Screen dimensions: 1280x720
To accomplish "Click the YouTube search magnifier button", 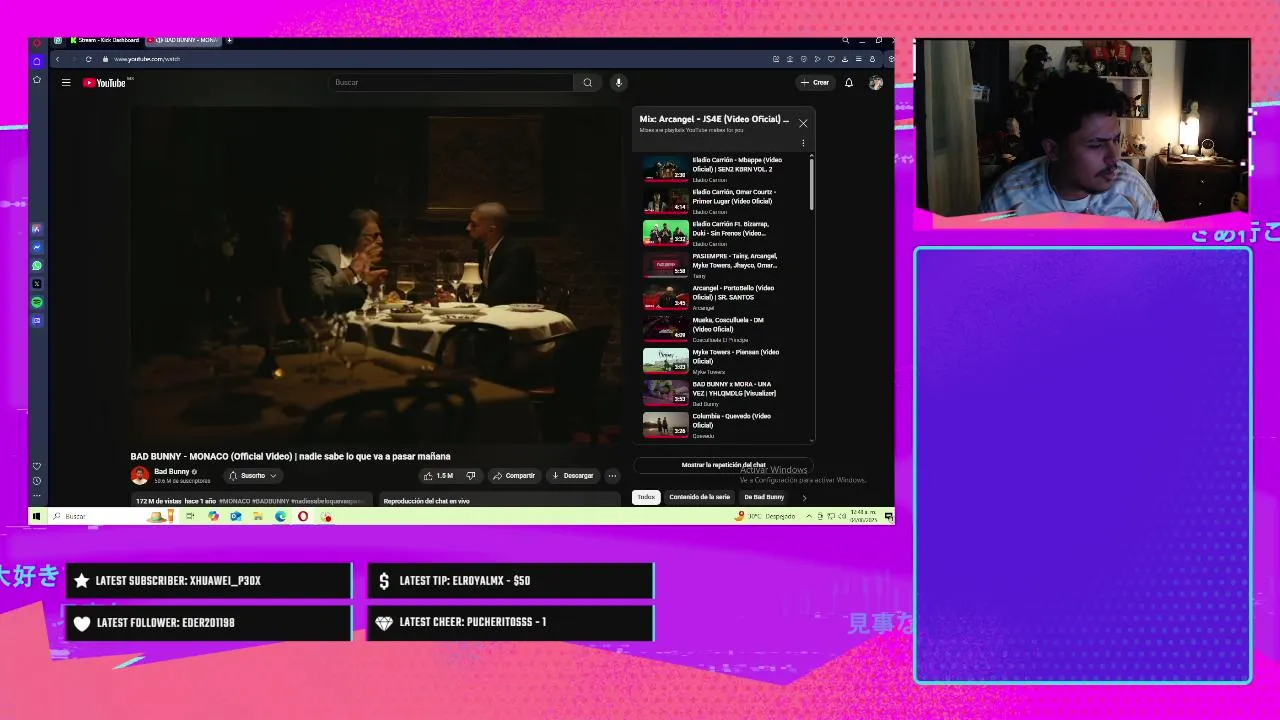I will pos(588,83).
